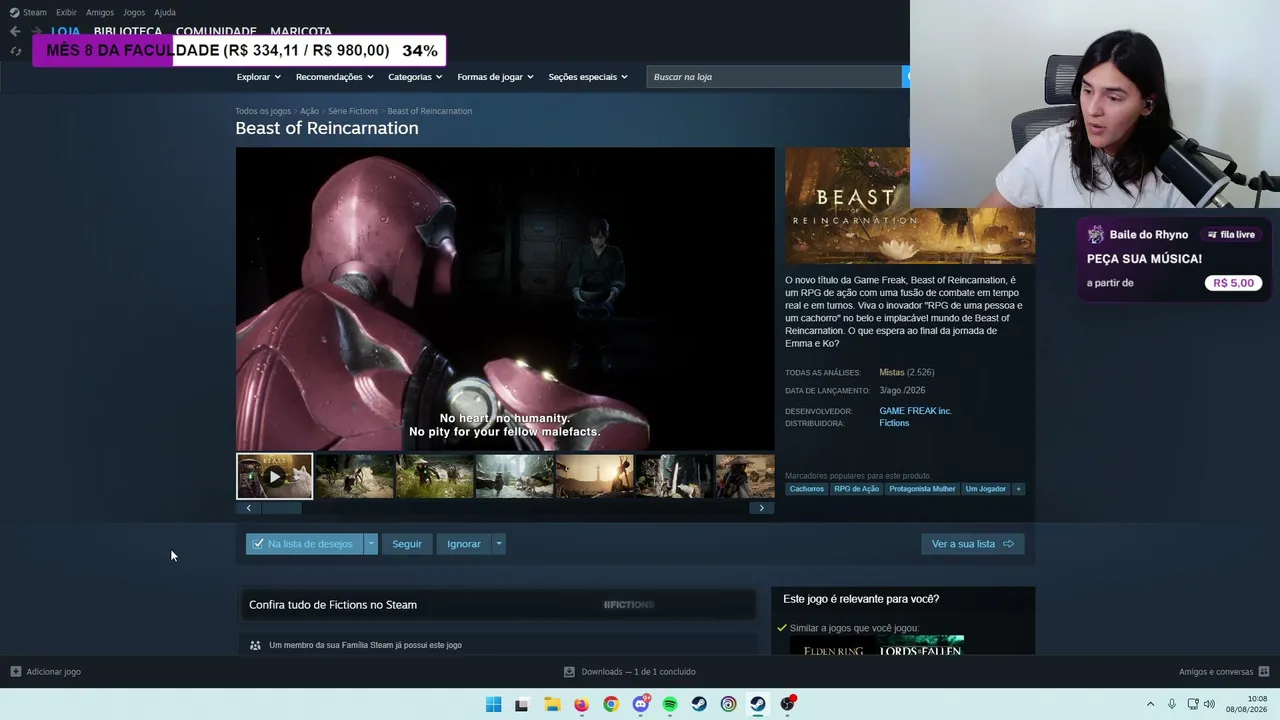Open the Confira tudo de Fictions banner
The image size is (1280, 720).
pos(497,605)
